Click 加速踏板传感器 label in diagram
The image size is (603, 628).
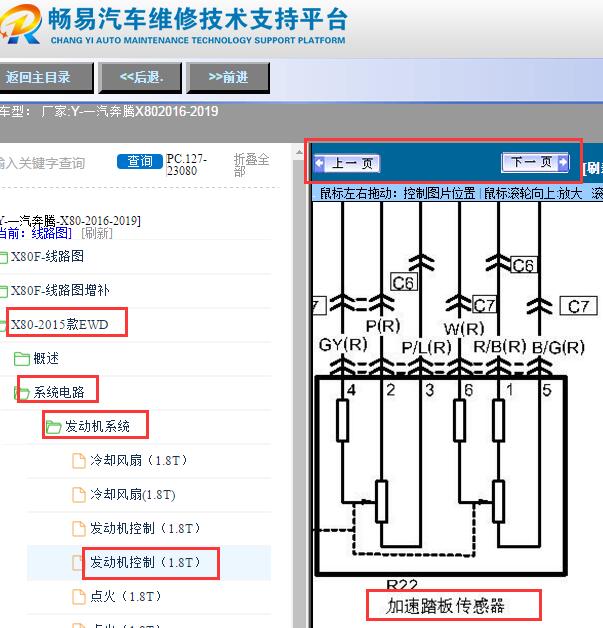445,606
